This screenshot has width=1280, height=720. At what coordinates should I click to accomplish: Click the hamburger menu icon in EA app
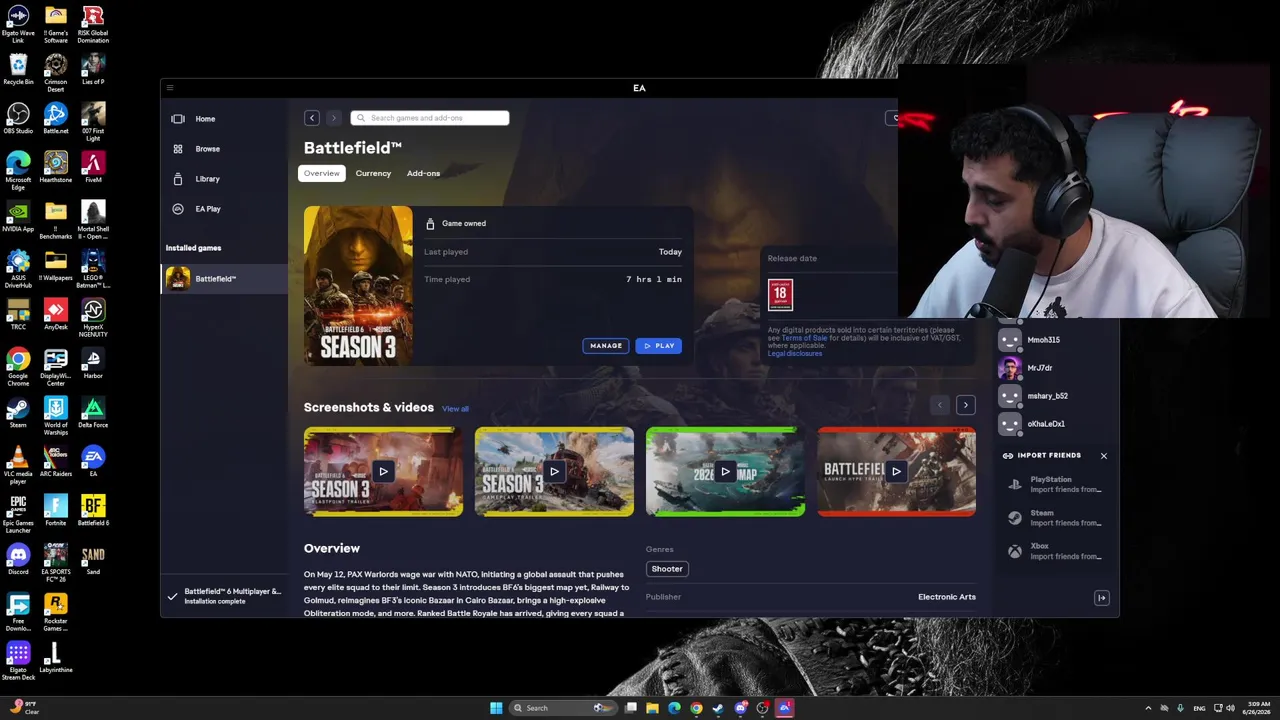pyautogui.click(x=170, y=88)
